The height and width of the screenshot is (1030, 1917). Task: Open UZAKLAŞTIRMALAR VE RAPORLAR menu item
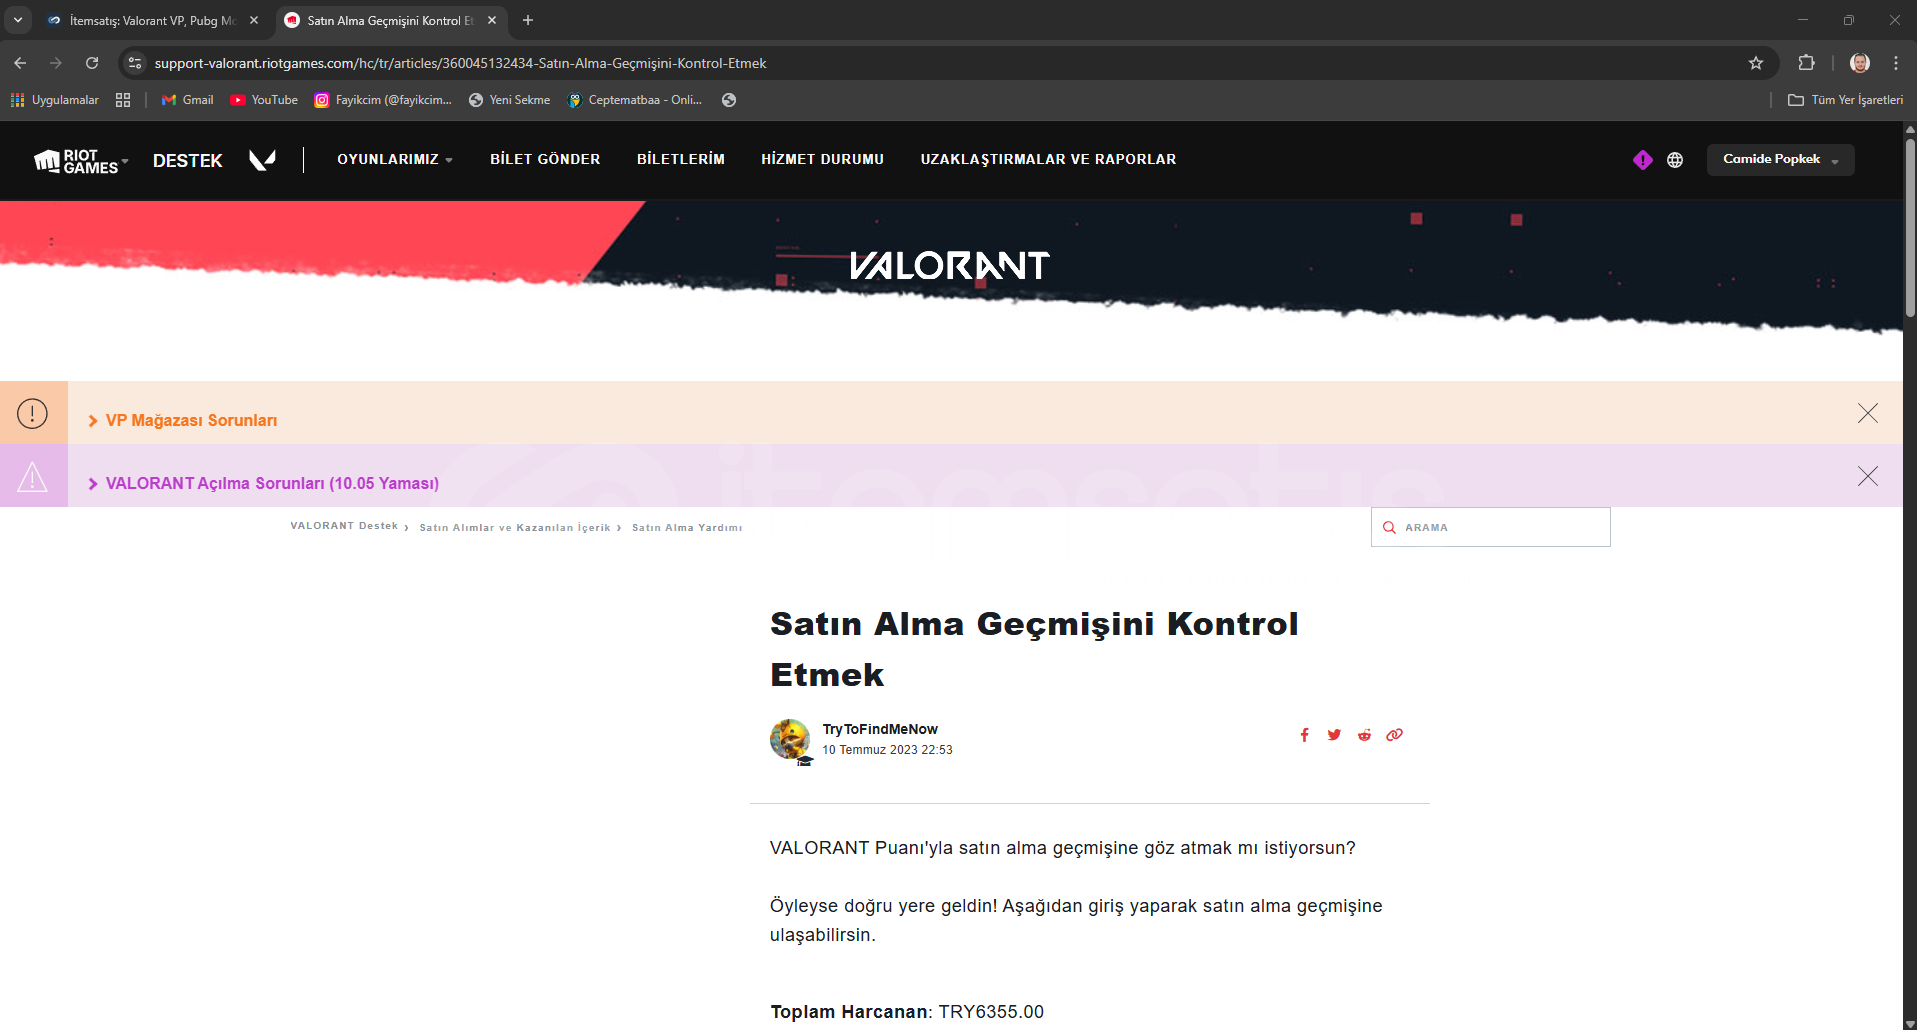1048,160
